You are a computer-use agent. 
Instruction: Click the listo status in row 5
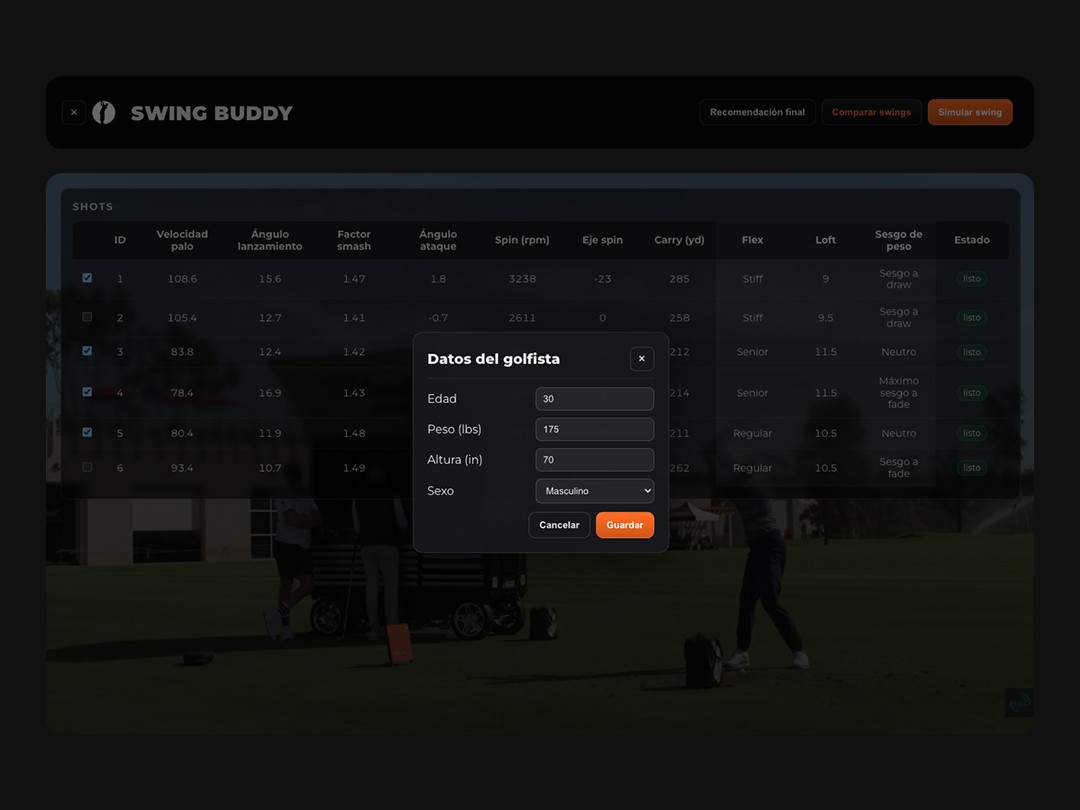pyautogui.click(x=972, y=433)
